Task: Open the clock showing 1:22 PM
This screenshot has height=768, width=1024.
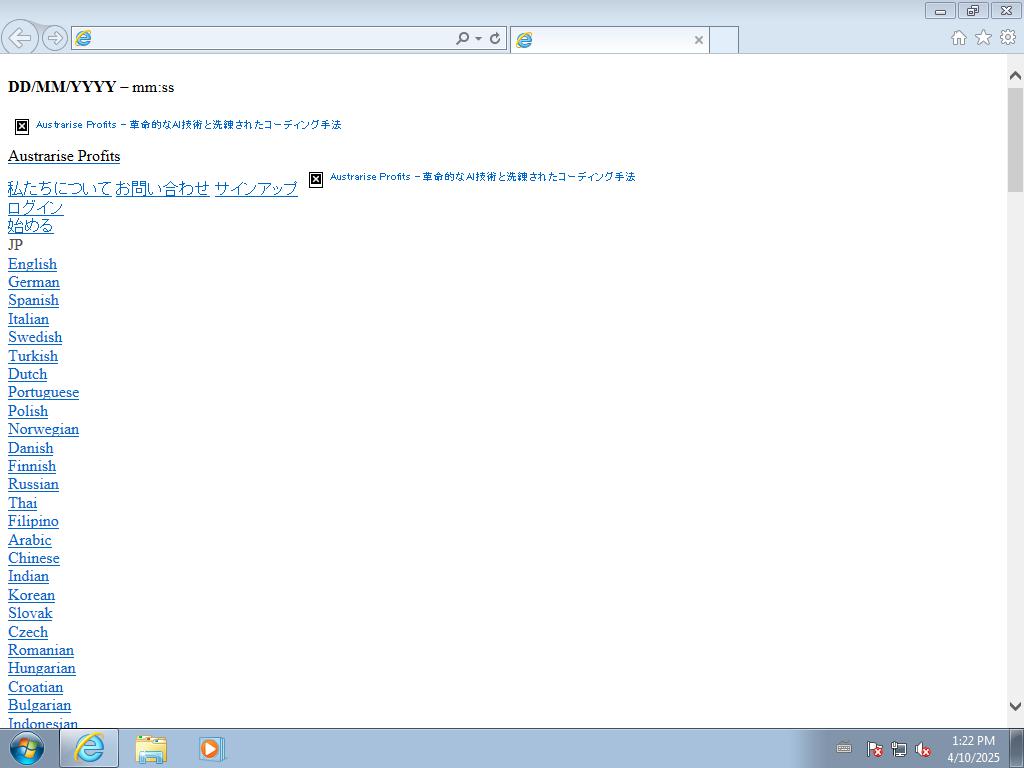Action: pyautogui.click(x=973, y=749)
